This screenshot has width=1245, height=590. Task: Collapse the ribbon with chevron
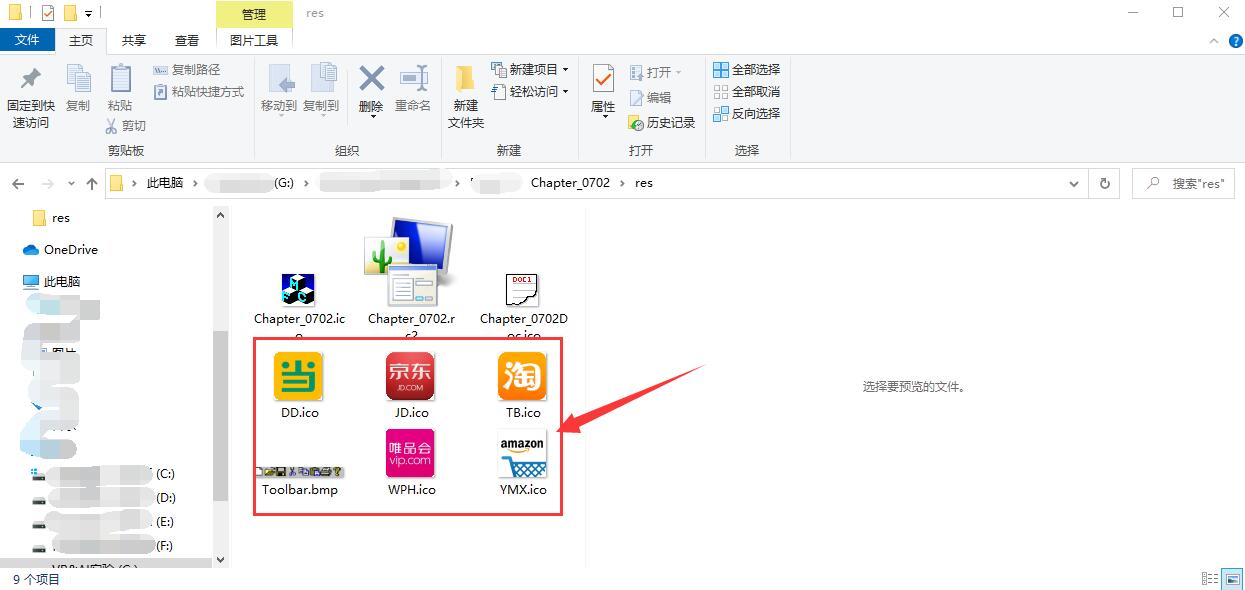1213,41
